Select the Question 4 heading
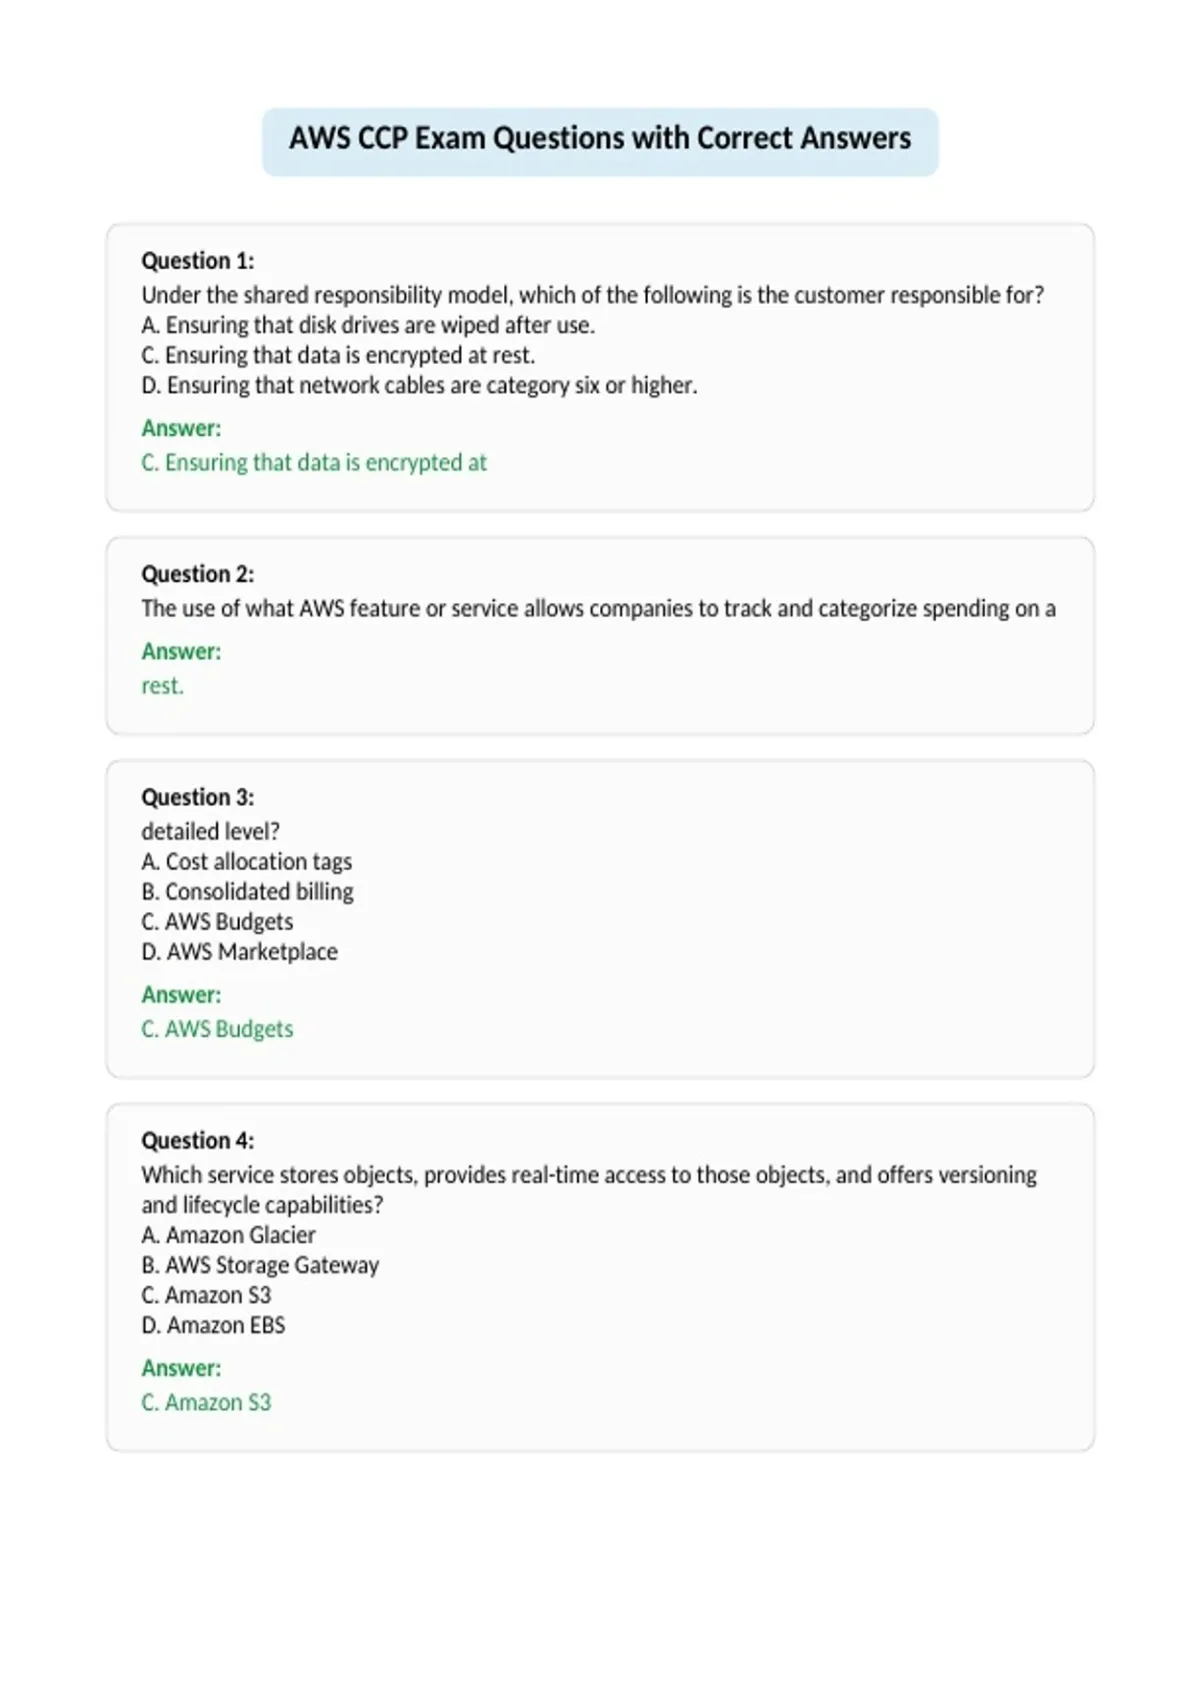Viewport: 1200px width, 1700px height. (x=198, y=1140)
